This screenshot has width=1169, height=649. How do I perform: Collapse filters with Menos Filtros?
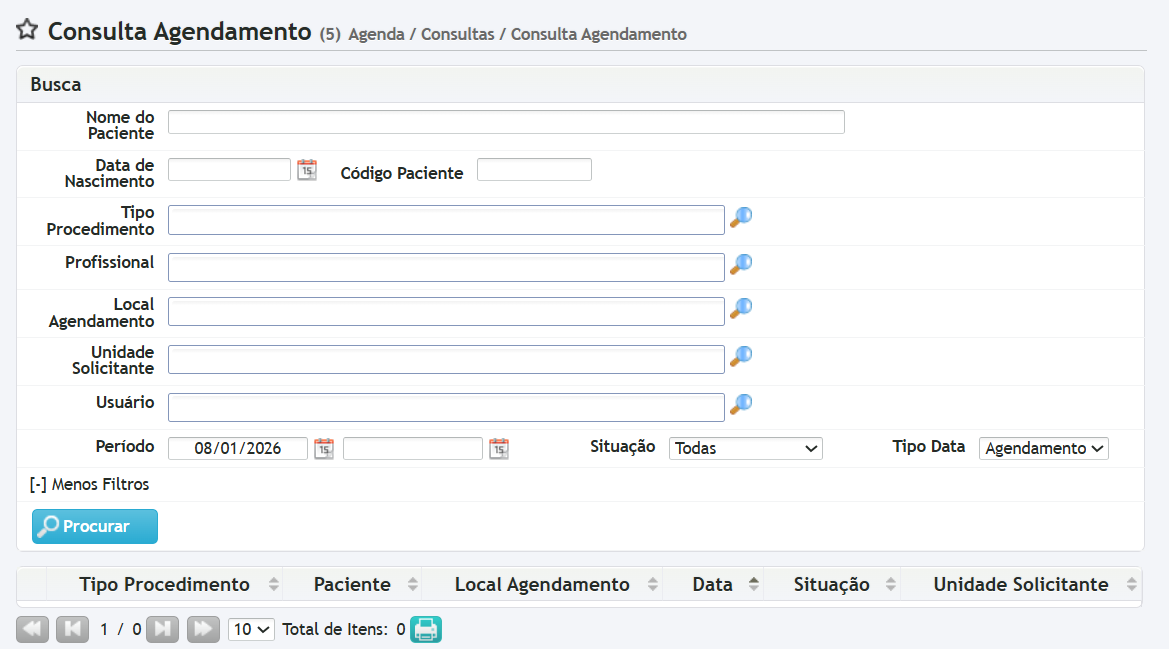tap(90, 485)
